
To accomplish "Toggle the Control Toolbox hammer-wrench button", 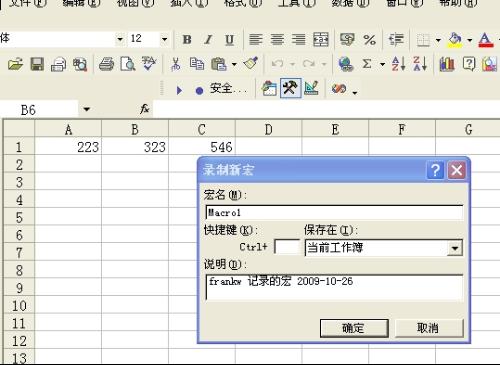I will [291, 88].
